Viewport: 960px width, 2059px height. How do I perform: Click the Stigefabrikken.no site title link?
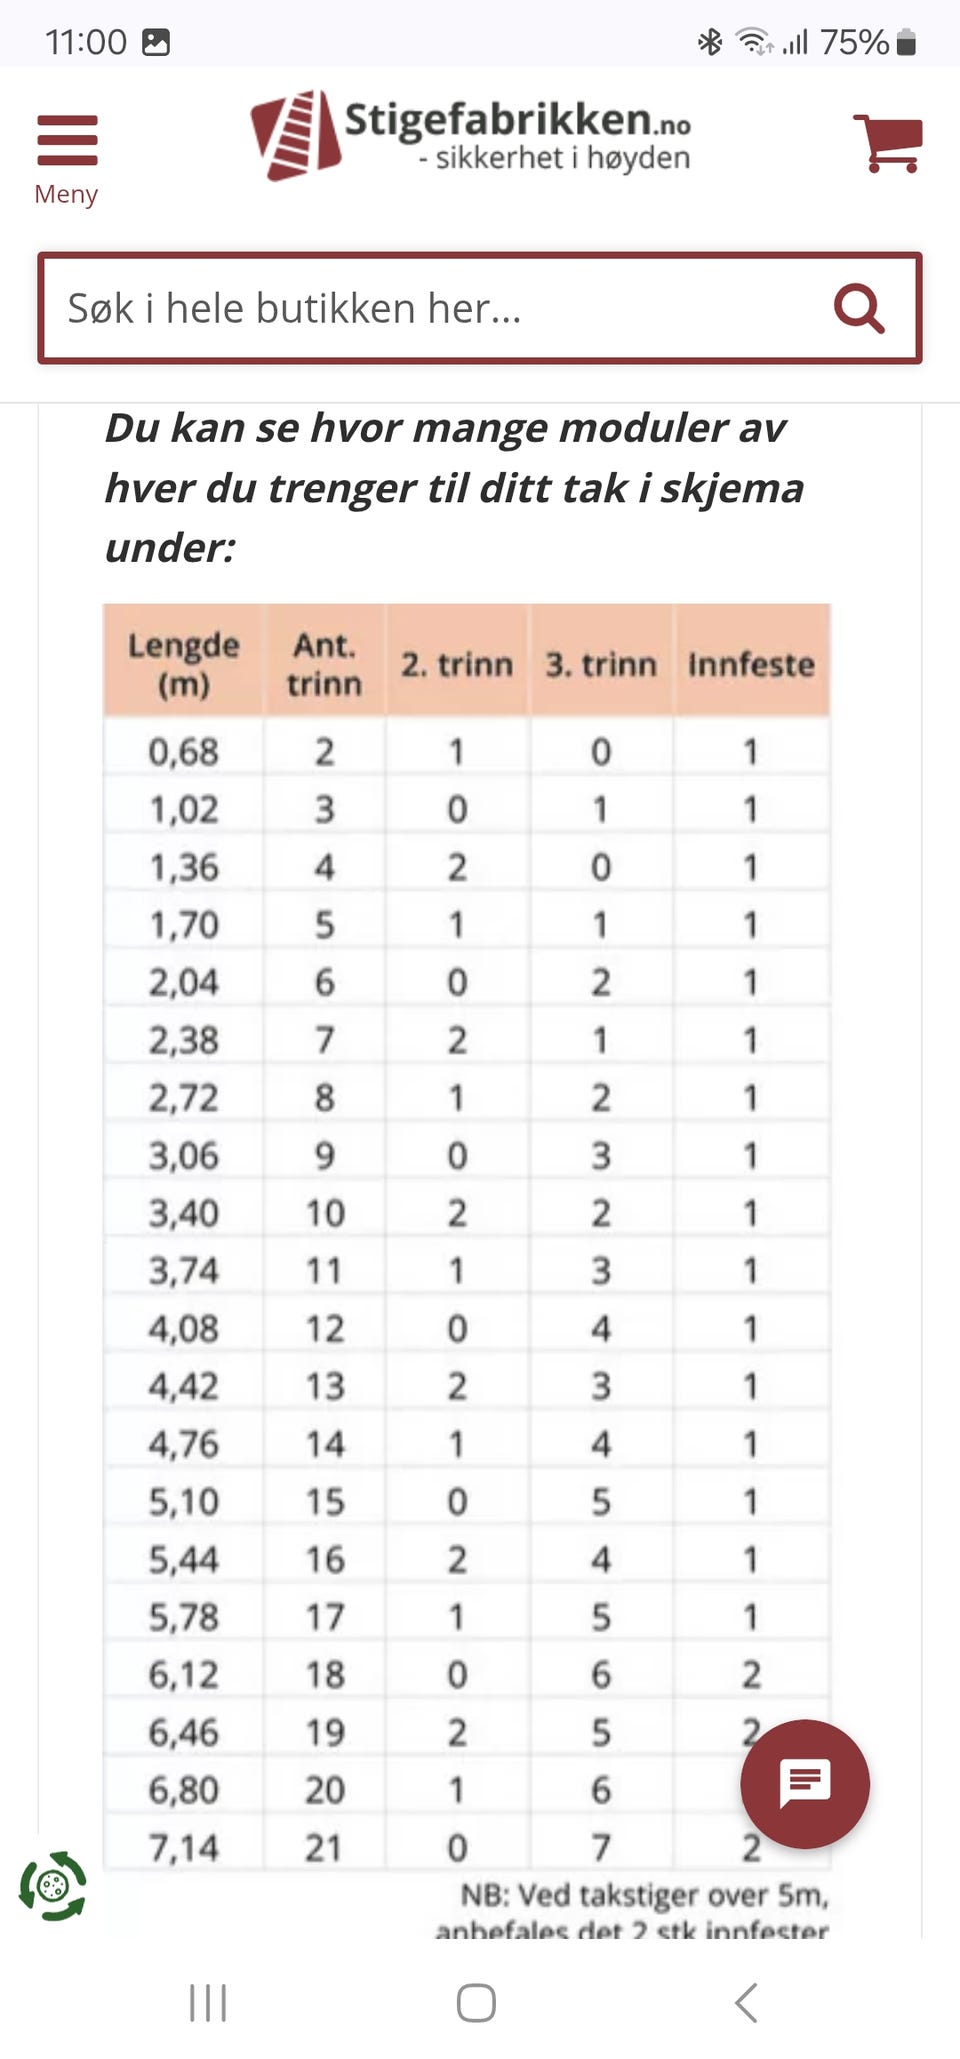[x=517, y=120]
